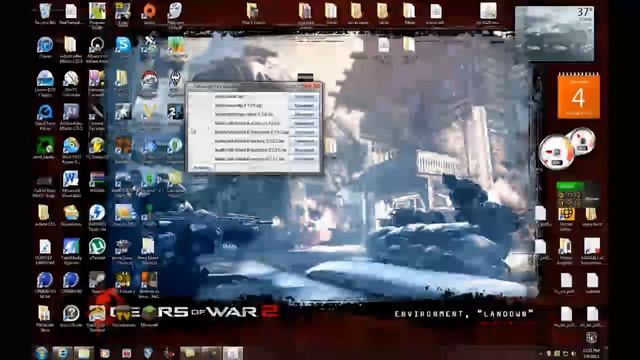This screenshot has width=640, height=360.
Task: Open the Windows Start menu orb
Action: (x=41, y=353)
